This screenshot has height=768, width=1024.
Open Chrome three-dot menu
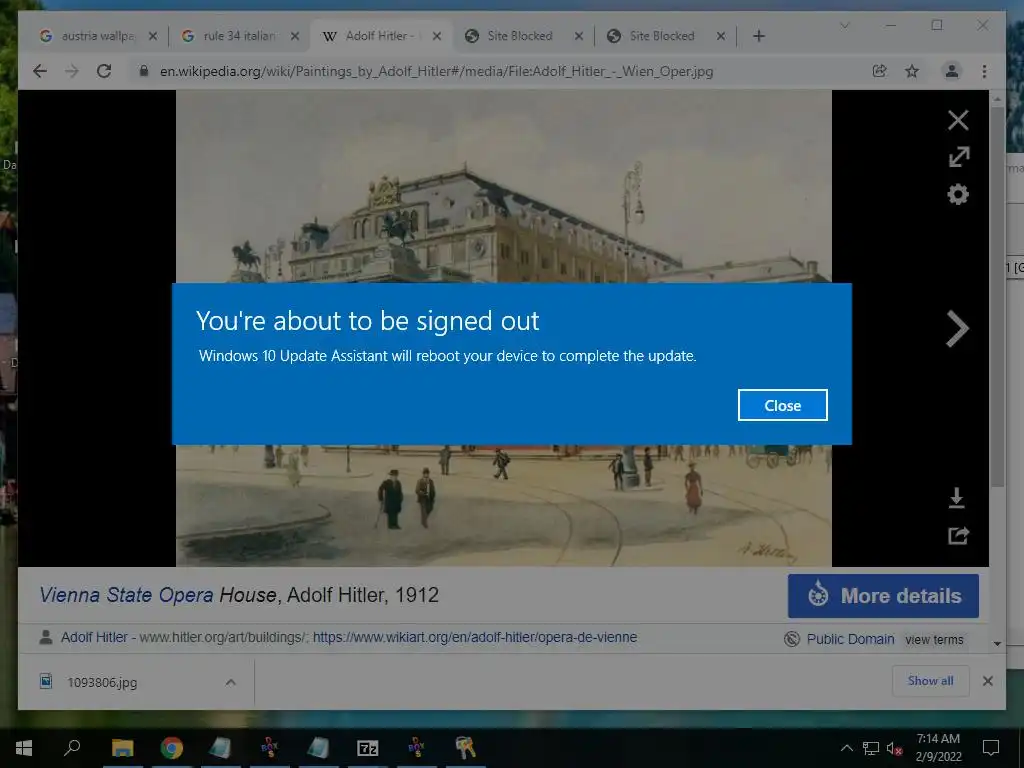tap(984, 71)
